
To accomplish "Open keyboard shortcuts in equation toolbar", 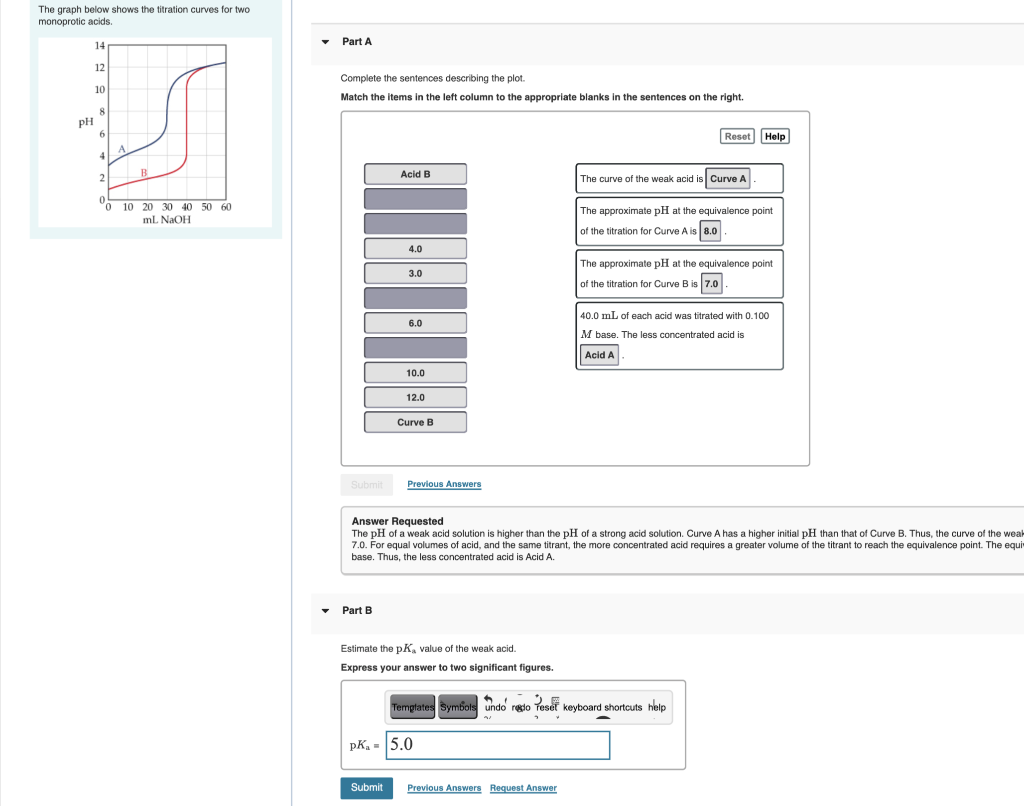I will tap(602, 707).
